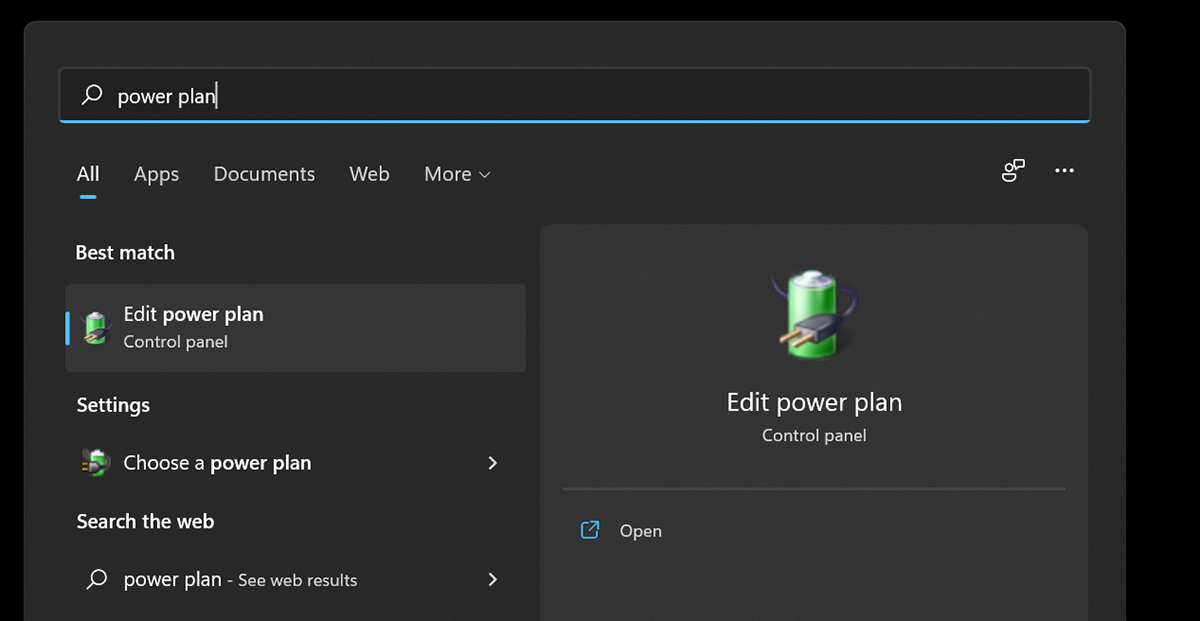Click battery icon beside Edit power plan result

[95, 327]
